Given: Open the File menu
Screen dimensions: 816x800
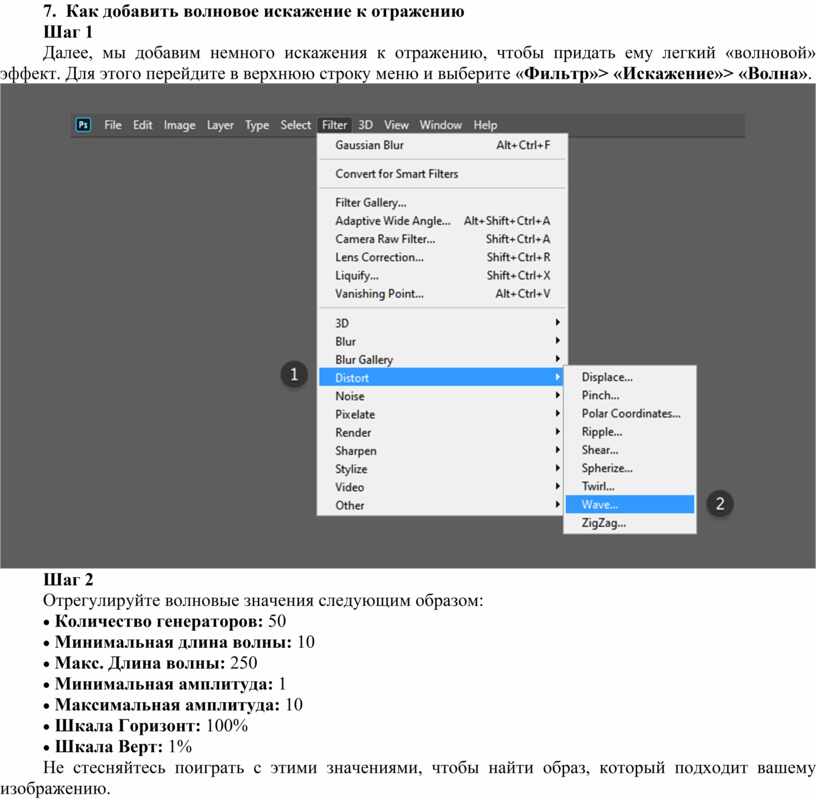Looking at the screenshot, I should coord(113,125).
